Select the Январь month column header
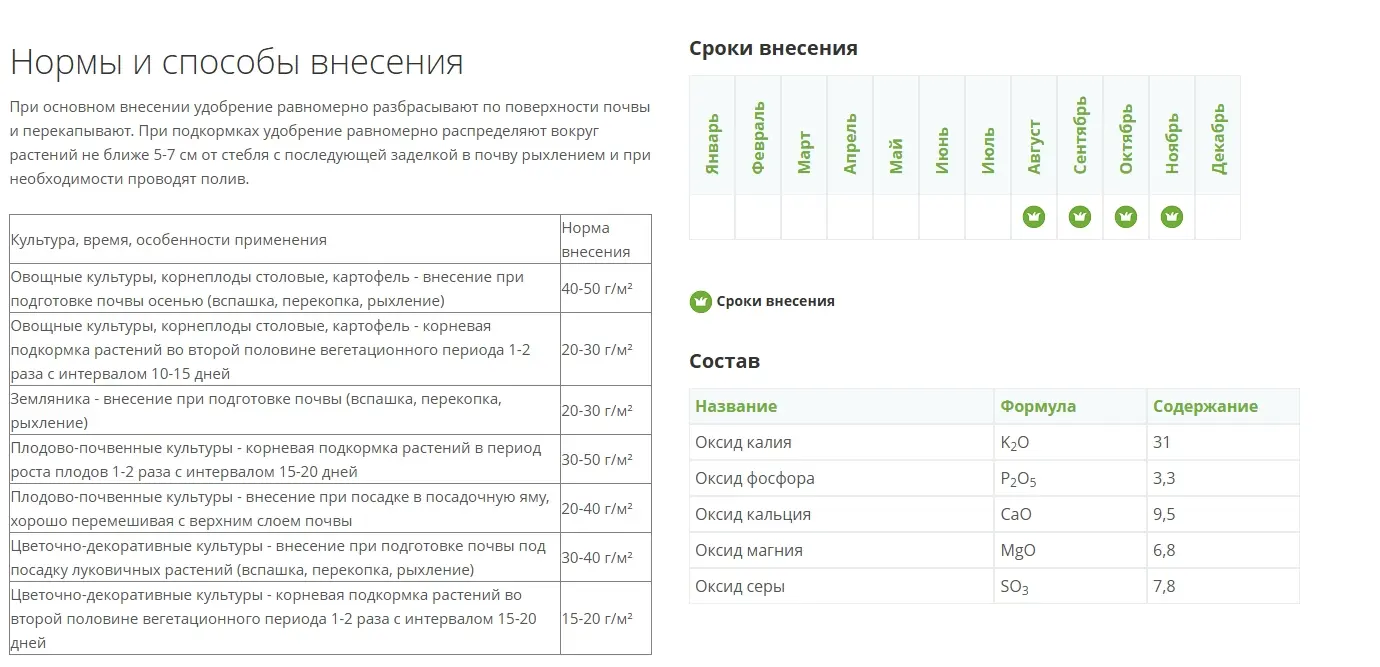This screenshot has width=1380, height=667. tap(712, 136)
